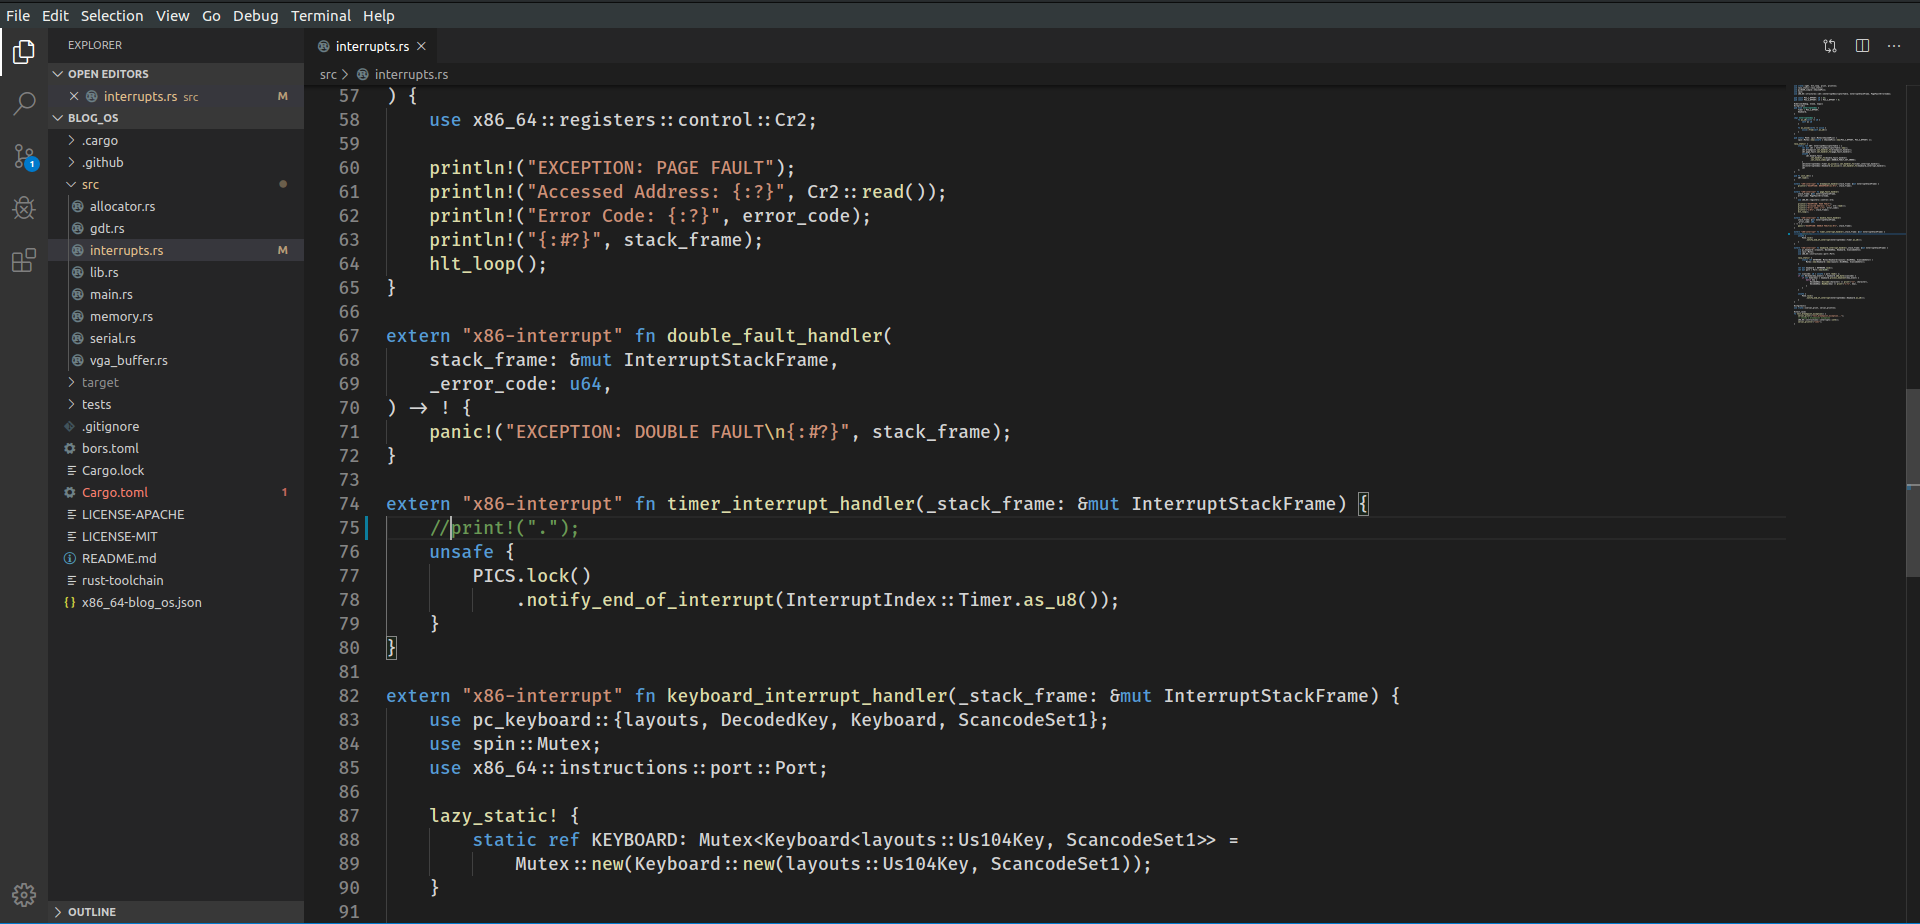Image resolution: width=1920 pixels, height=924 pixels.
Task: Click the vertical scrollbar thumb in editor
Action: (x=1912, y=482)
